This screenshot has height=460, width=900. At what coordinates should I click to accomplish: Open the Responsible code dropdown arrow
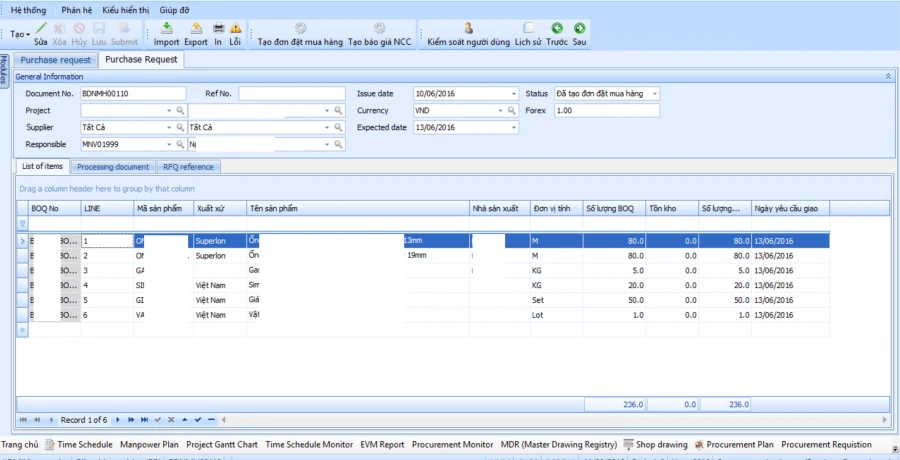point(169,145)
